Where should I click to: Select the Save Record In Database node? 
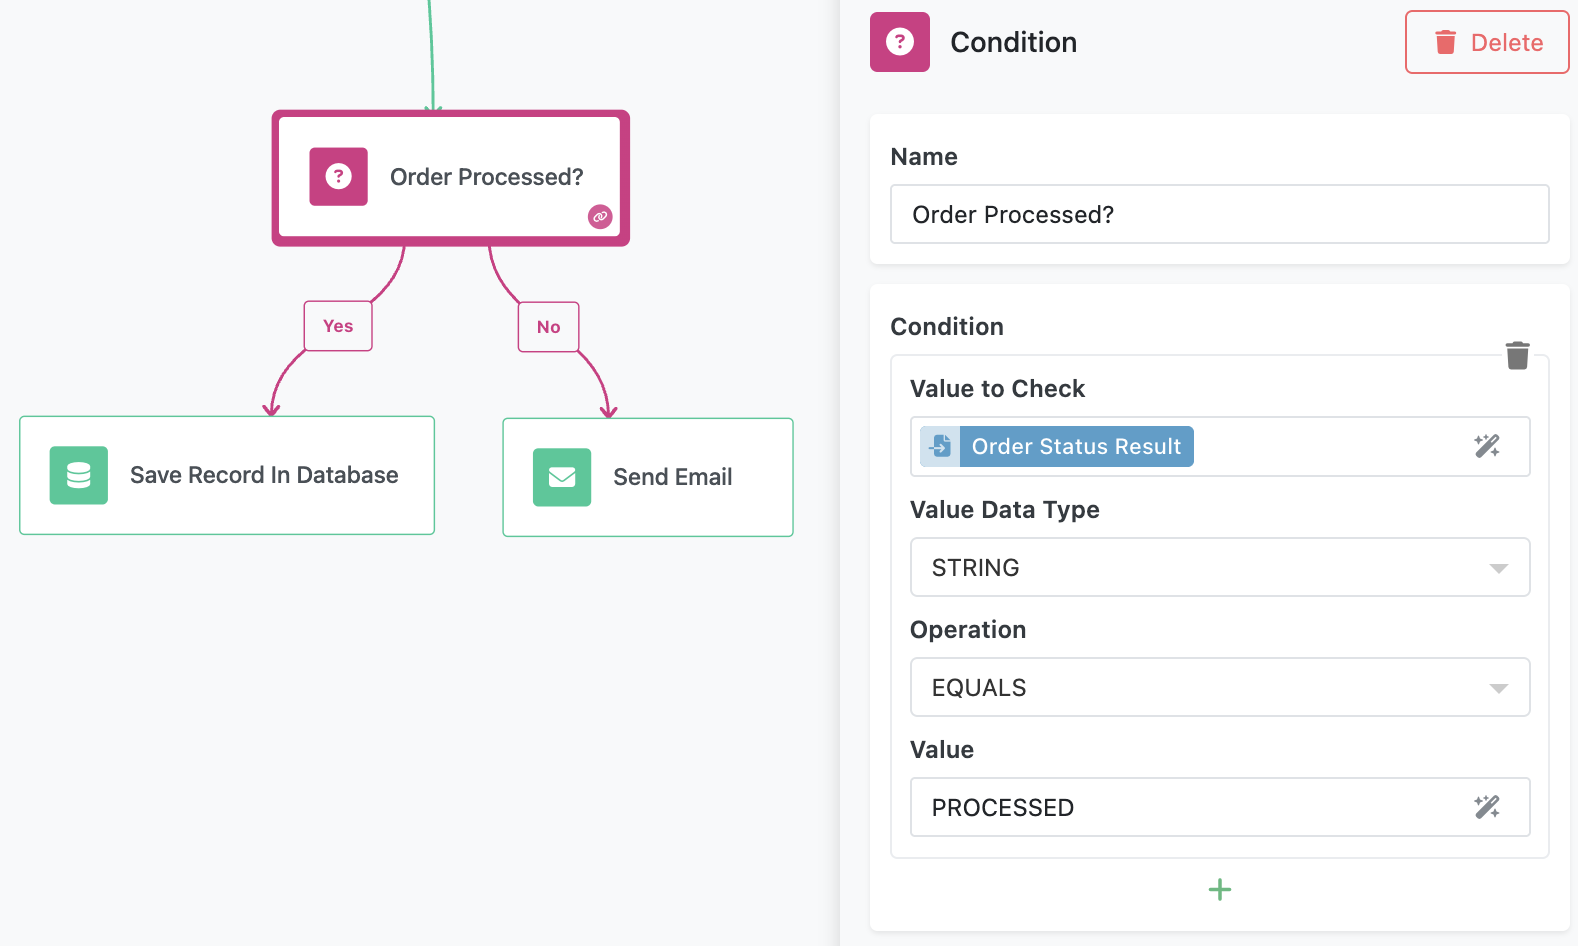click(x=227, y=475)
